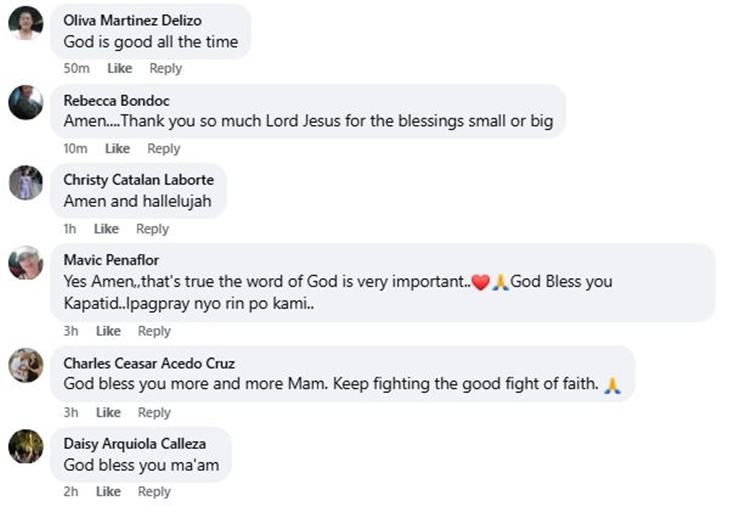Like Charles Ceasar Acedo Cruz's comment
Viewport: 750px width, 506px height.
(x=108, y=412)
